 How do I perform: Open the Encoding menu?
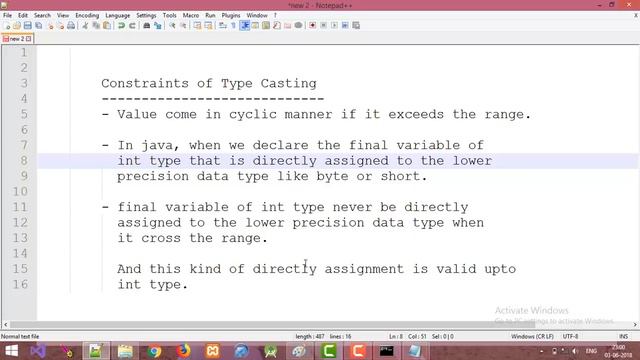87,15
